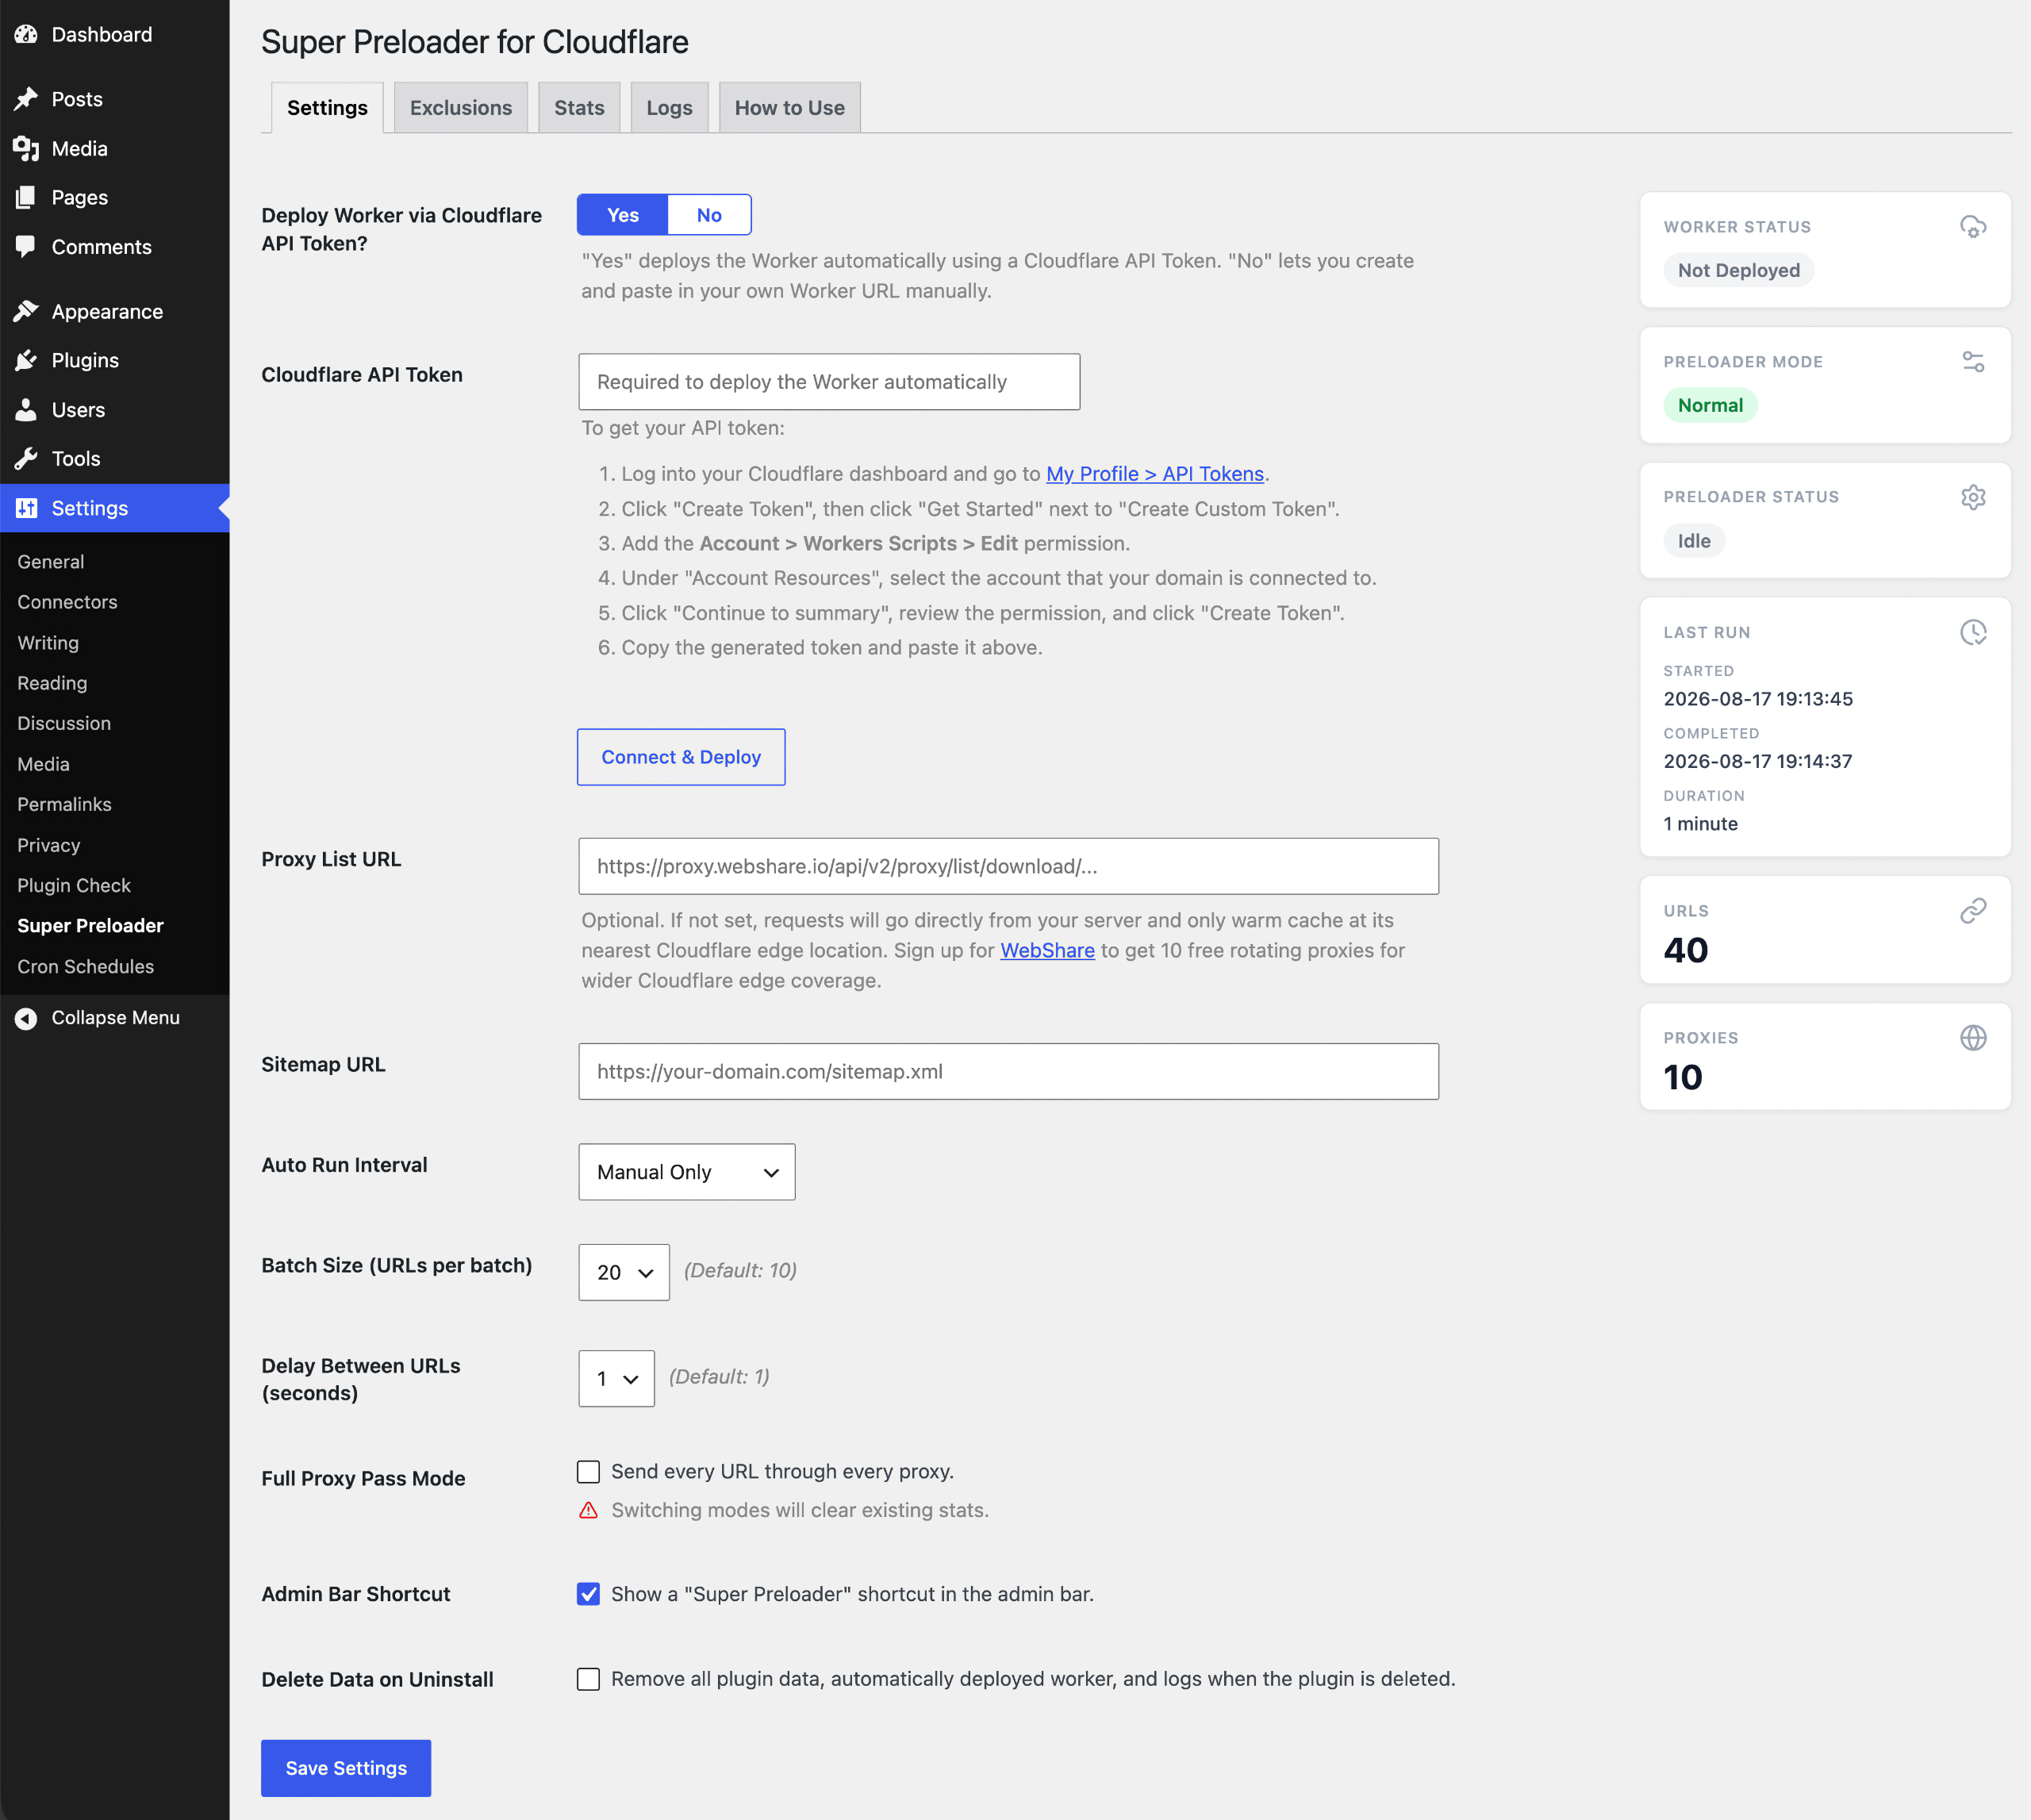Image resolution: width=2031 pixels, height=1820 pixels.
Task: Open Appearance in the admin sidebar
Action: 107,312
